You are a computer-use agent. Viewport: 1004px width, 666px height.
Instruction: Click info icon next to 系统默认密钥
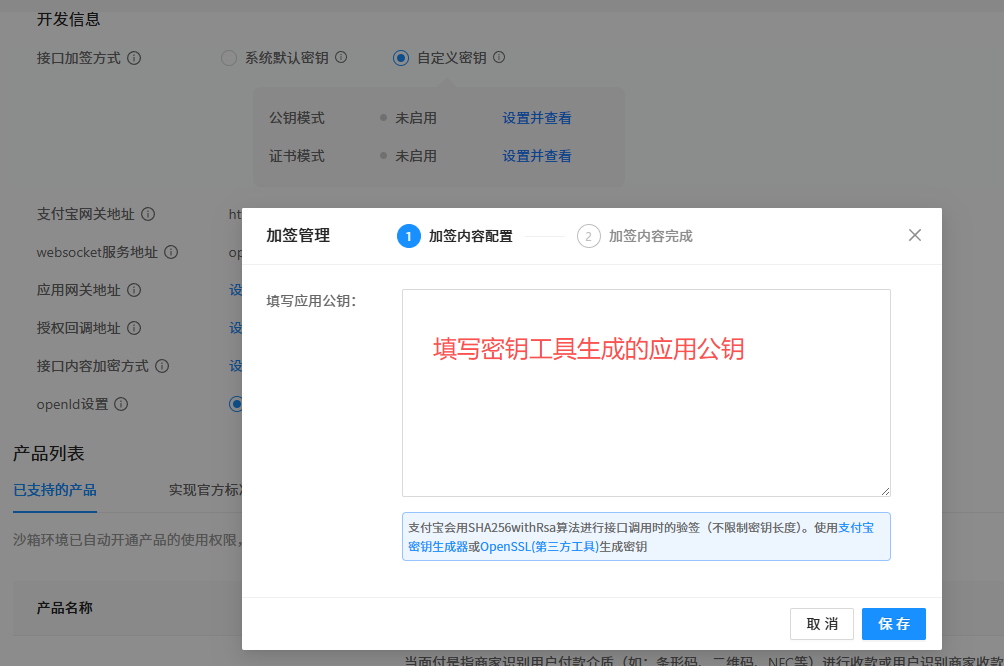(x=341, y=58)
